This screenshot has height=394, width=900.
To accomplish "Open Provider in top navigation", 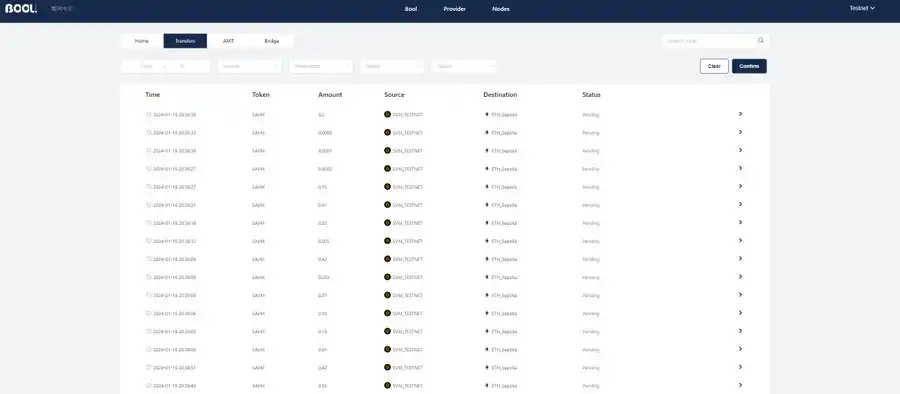I will (455, 9).
